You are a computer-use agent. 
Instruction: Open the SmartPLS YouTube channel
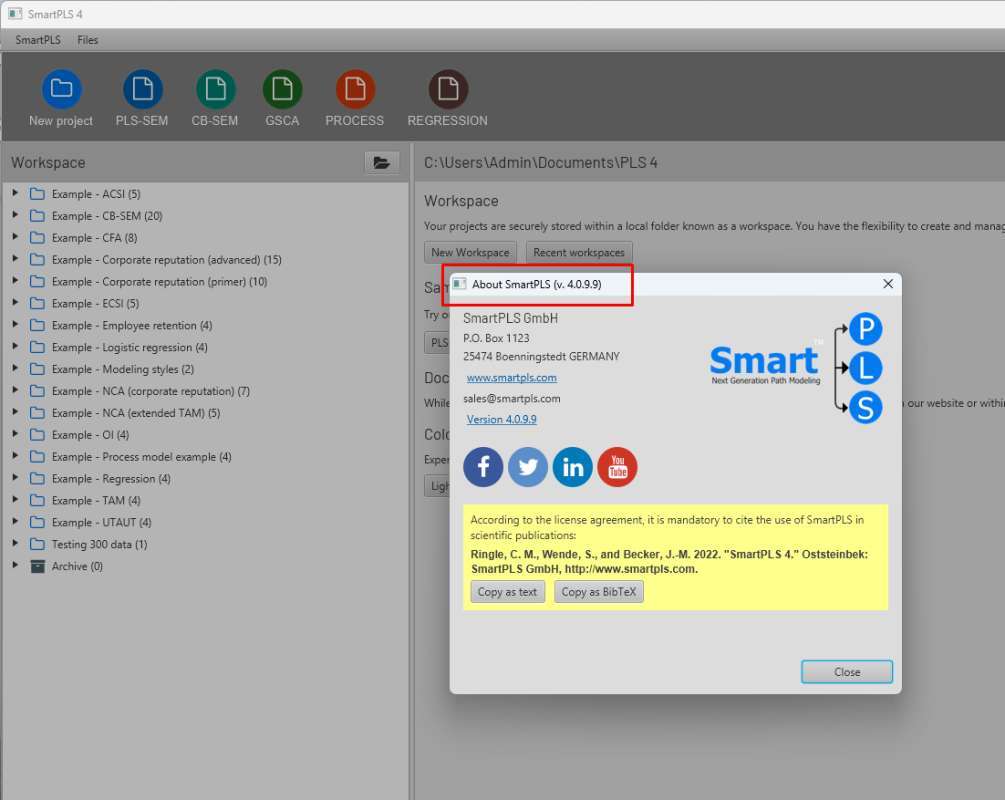pos(617,467)
